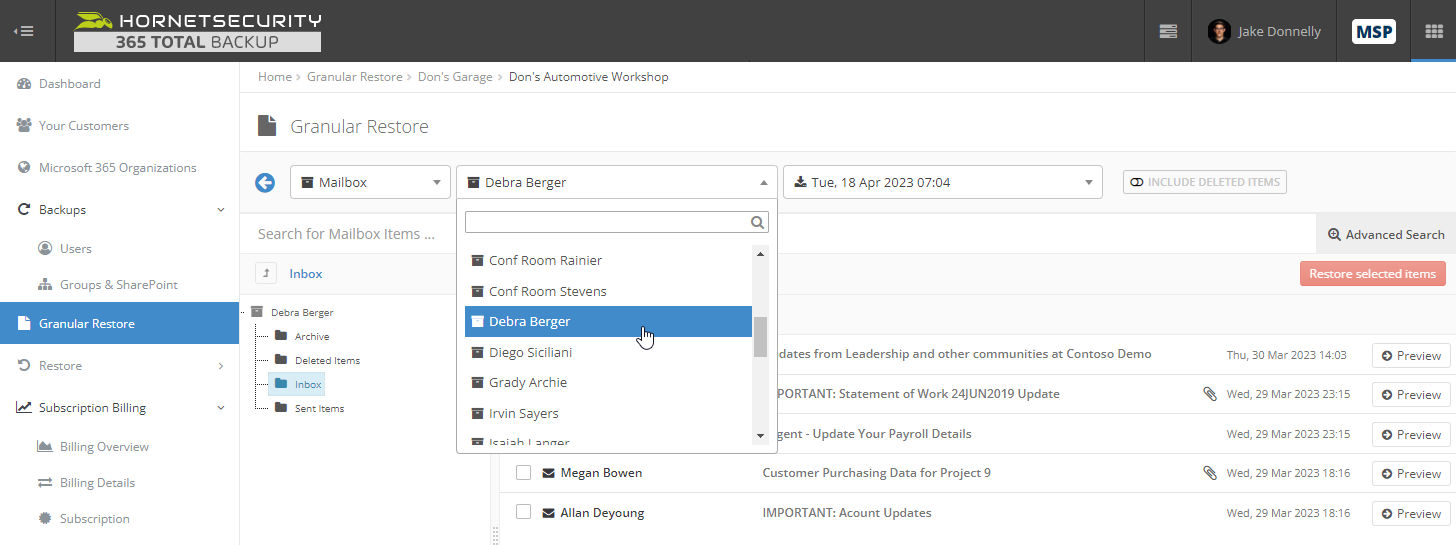Click the MSP badge icon
The height and width of the screenshot is (545, 1456).
(1374, 31)
